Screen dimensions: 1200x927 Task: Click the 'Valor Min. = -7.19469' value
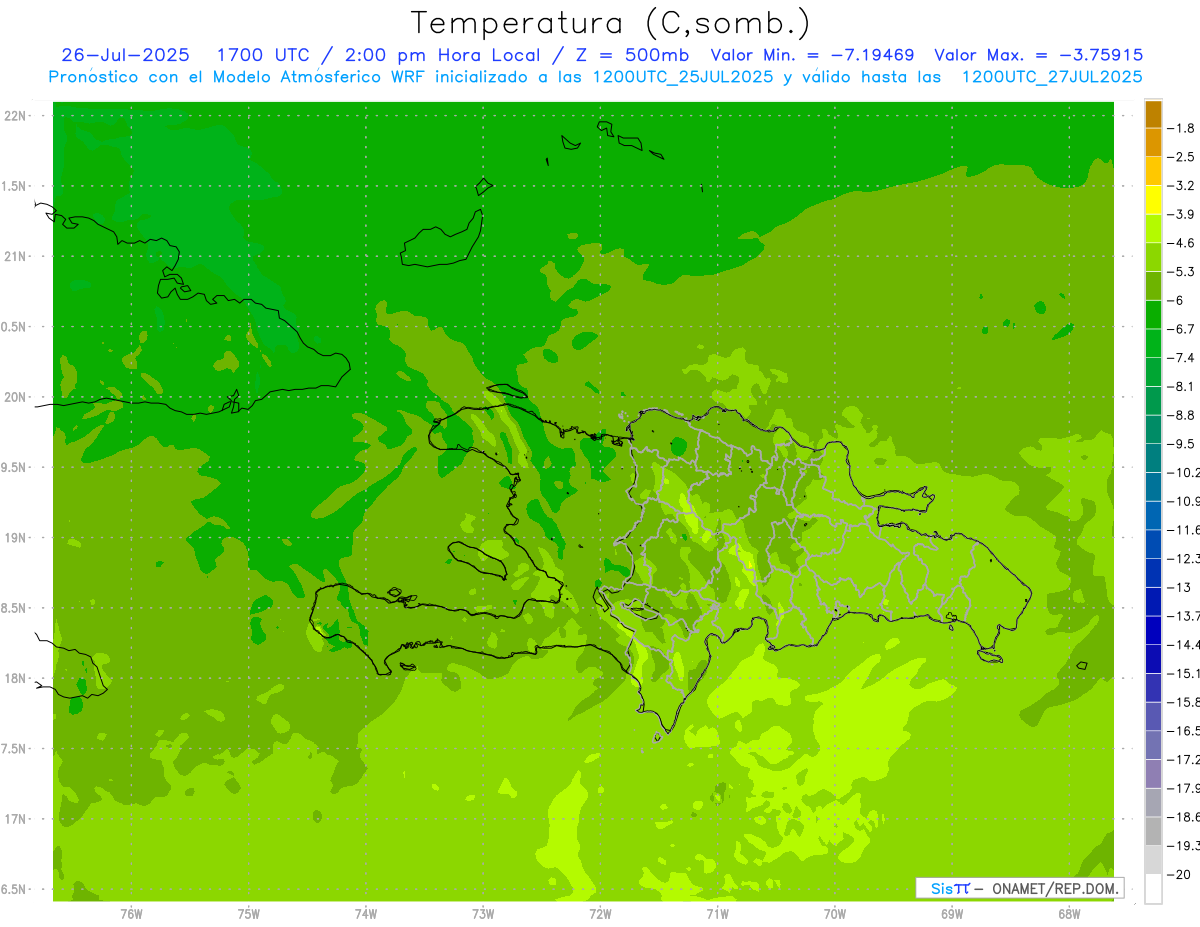(812, 55)
